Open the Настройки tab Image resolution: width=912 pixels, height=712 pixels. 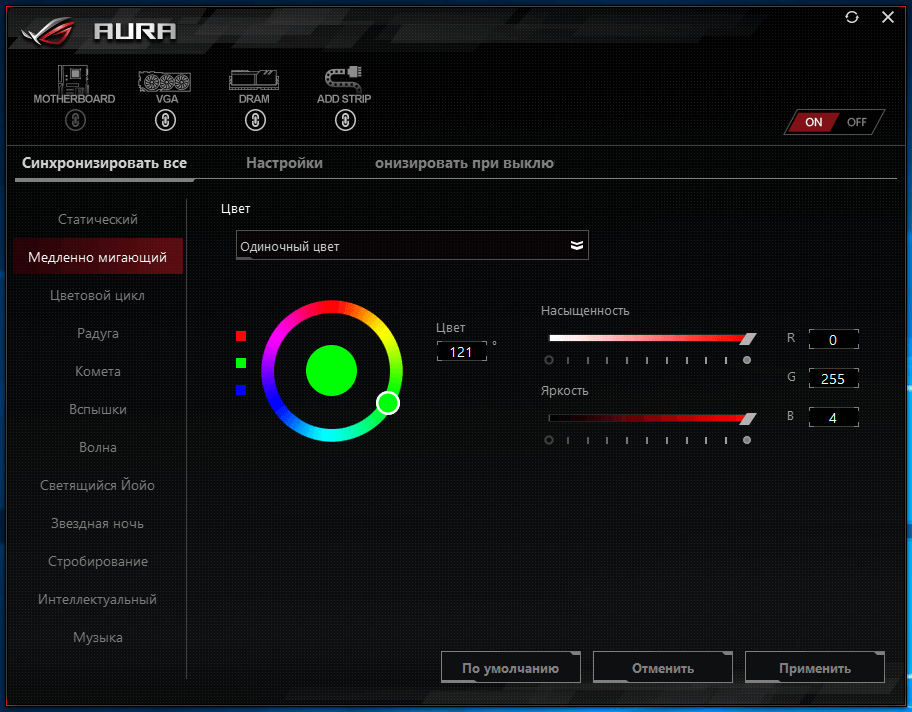click(284, 163)
